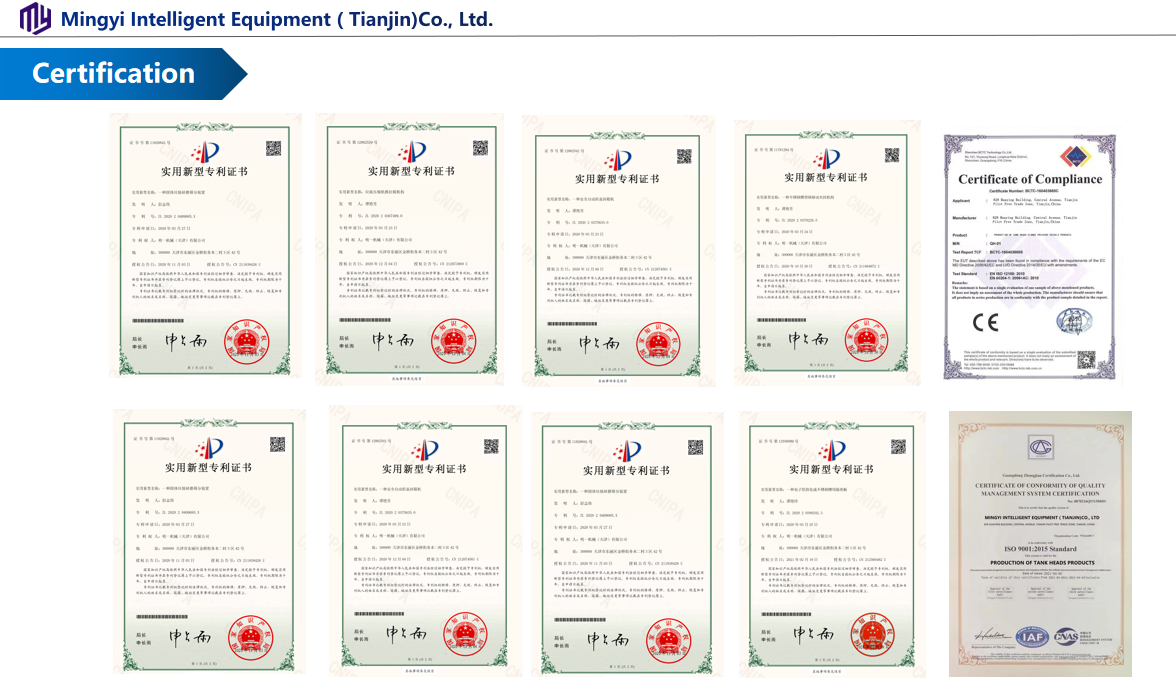Open the first patent certificate in bottom row
The image size is (1176, 699).
[209, 542]
